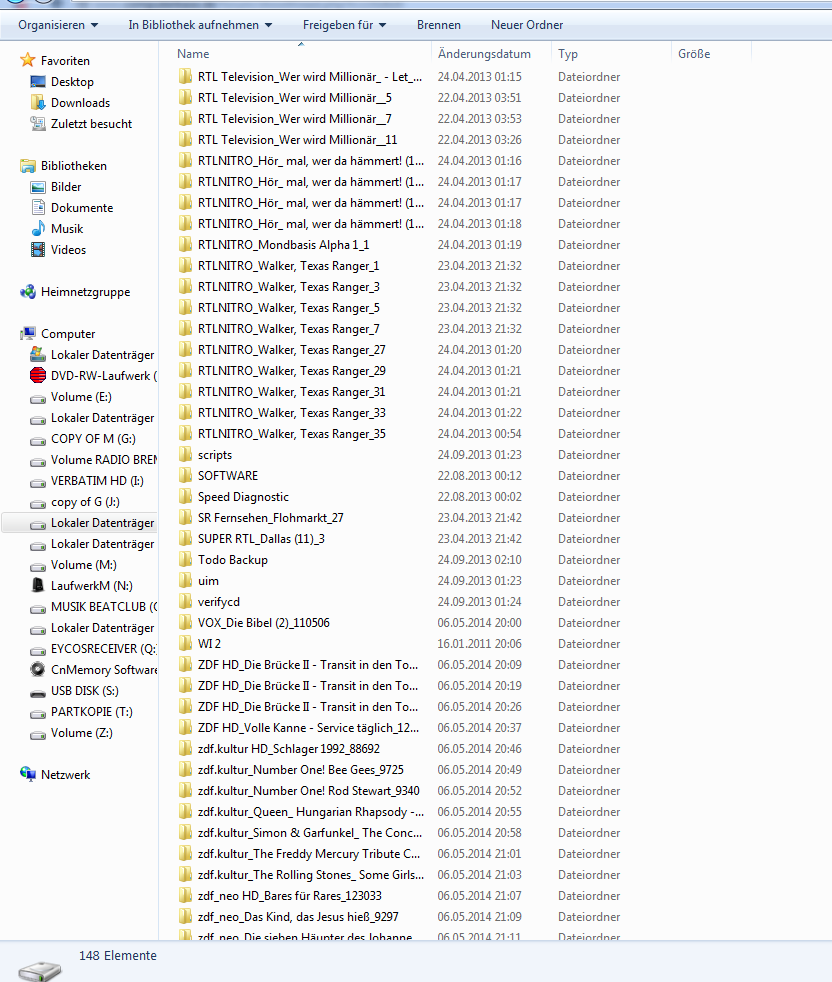Select zdf.kultur_Number One! Rod Stewart_9340
The width and height of the screenshot is (832, 982).
pyautogui.click(x=309, y=791)
